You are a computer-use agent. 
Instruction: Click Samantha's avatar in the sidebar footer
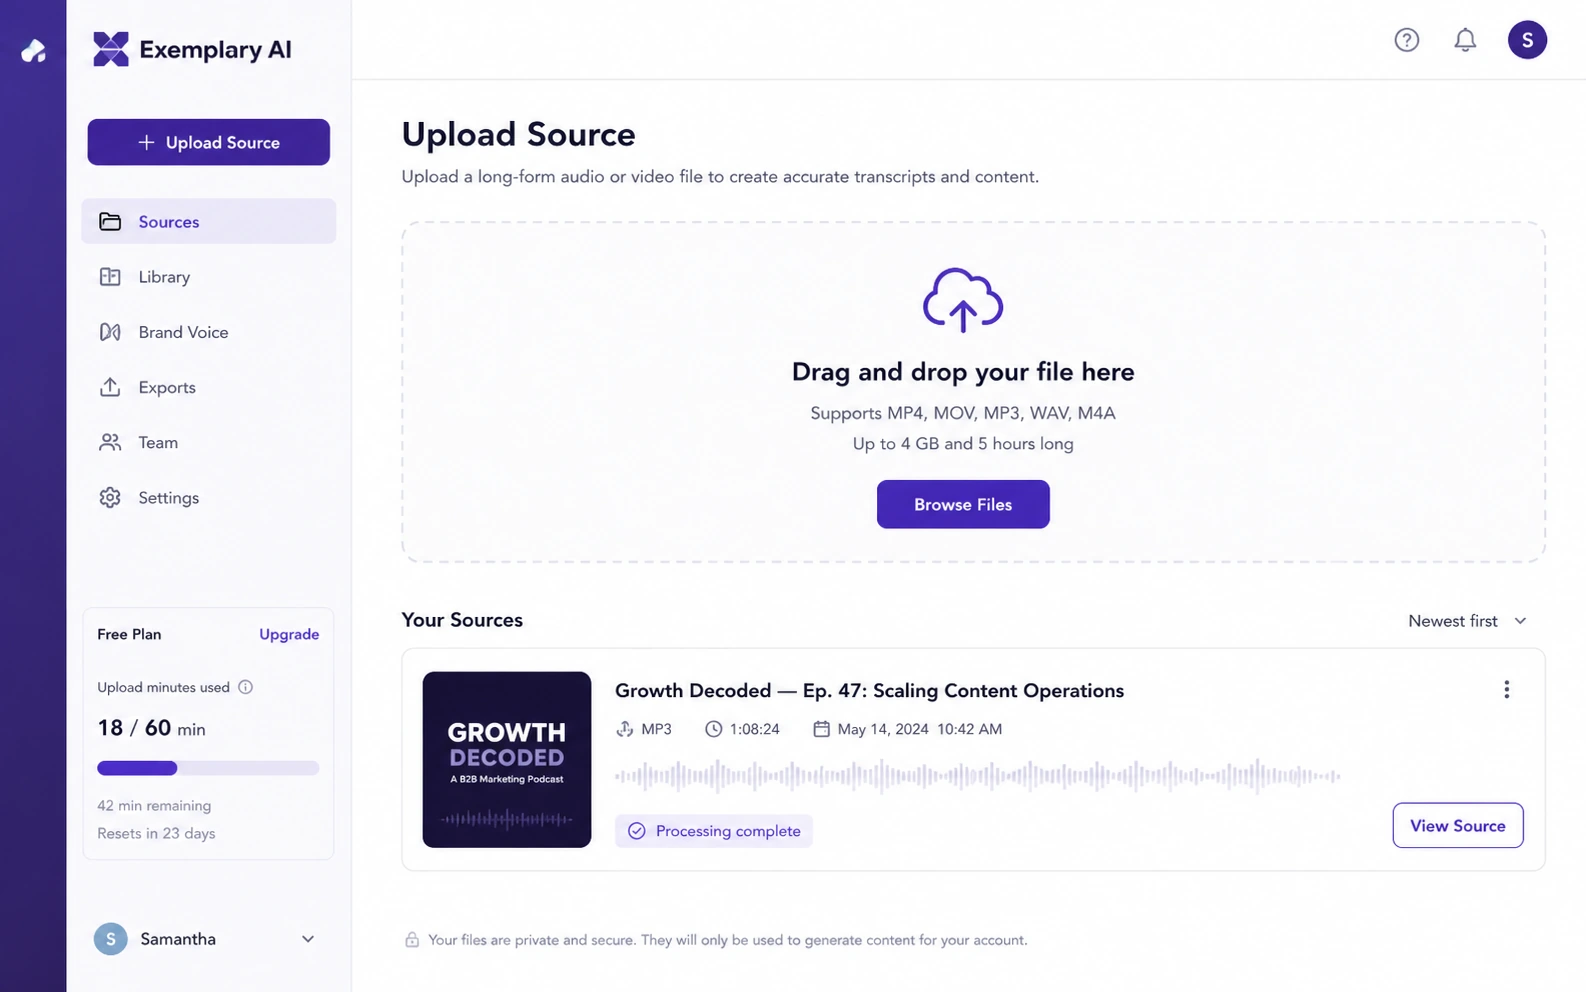(x=110, y=939)
